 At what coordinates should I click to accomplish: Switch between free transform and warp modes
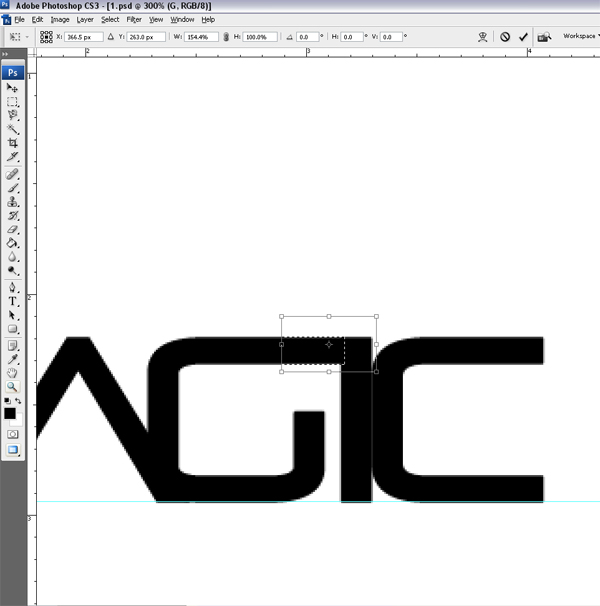pyautogui.click(x=482, y=37)
